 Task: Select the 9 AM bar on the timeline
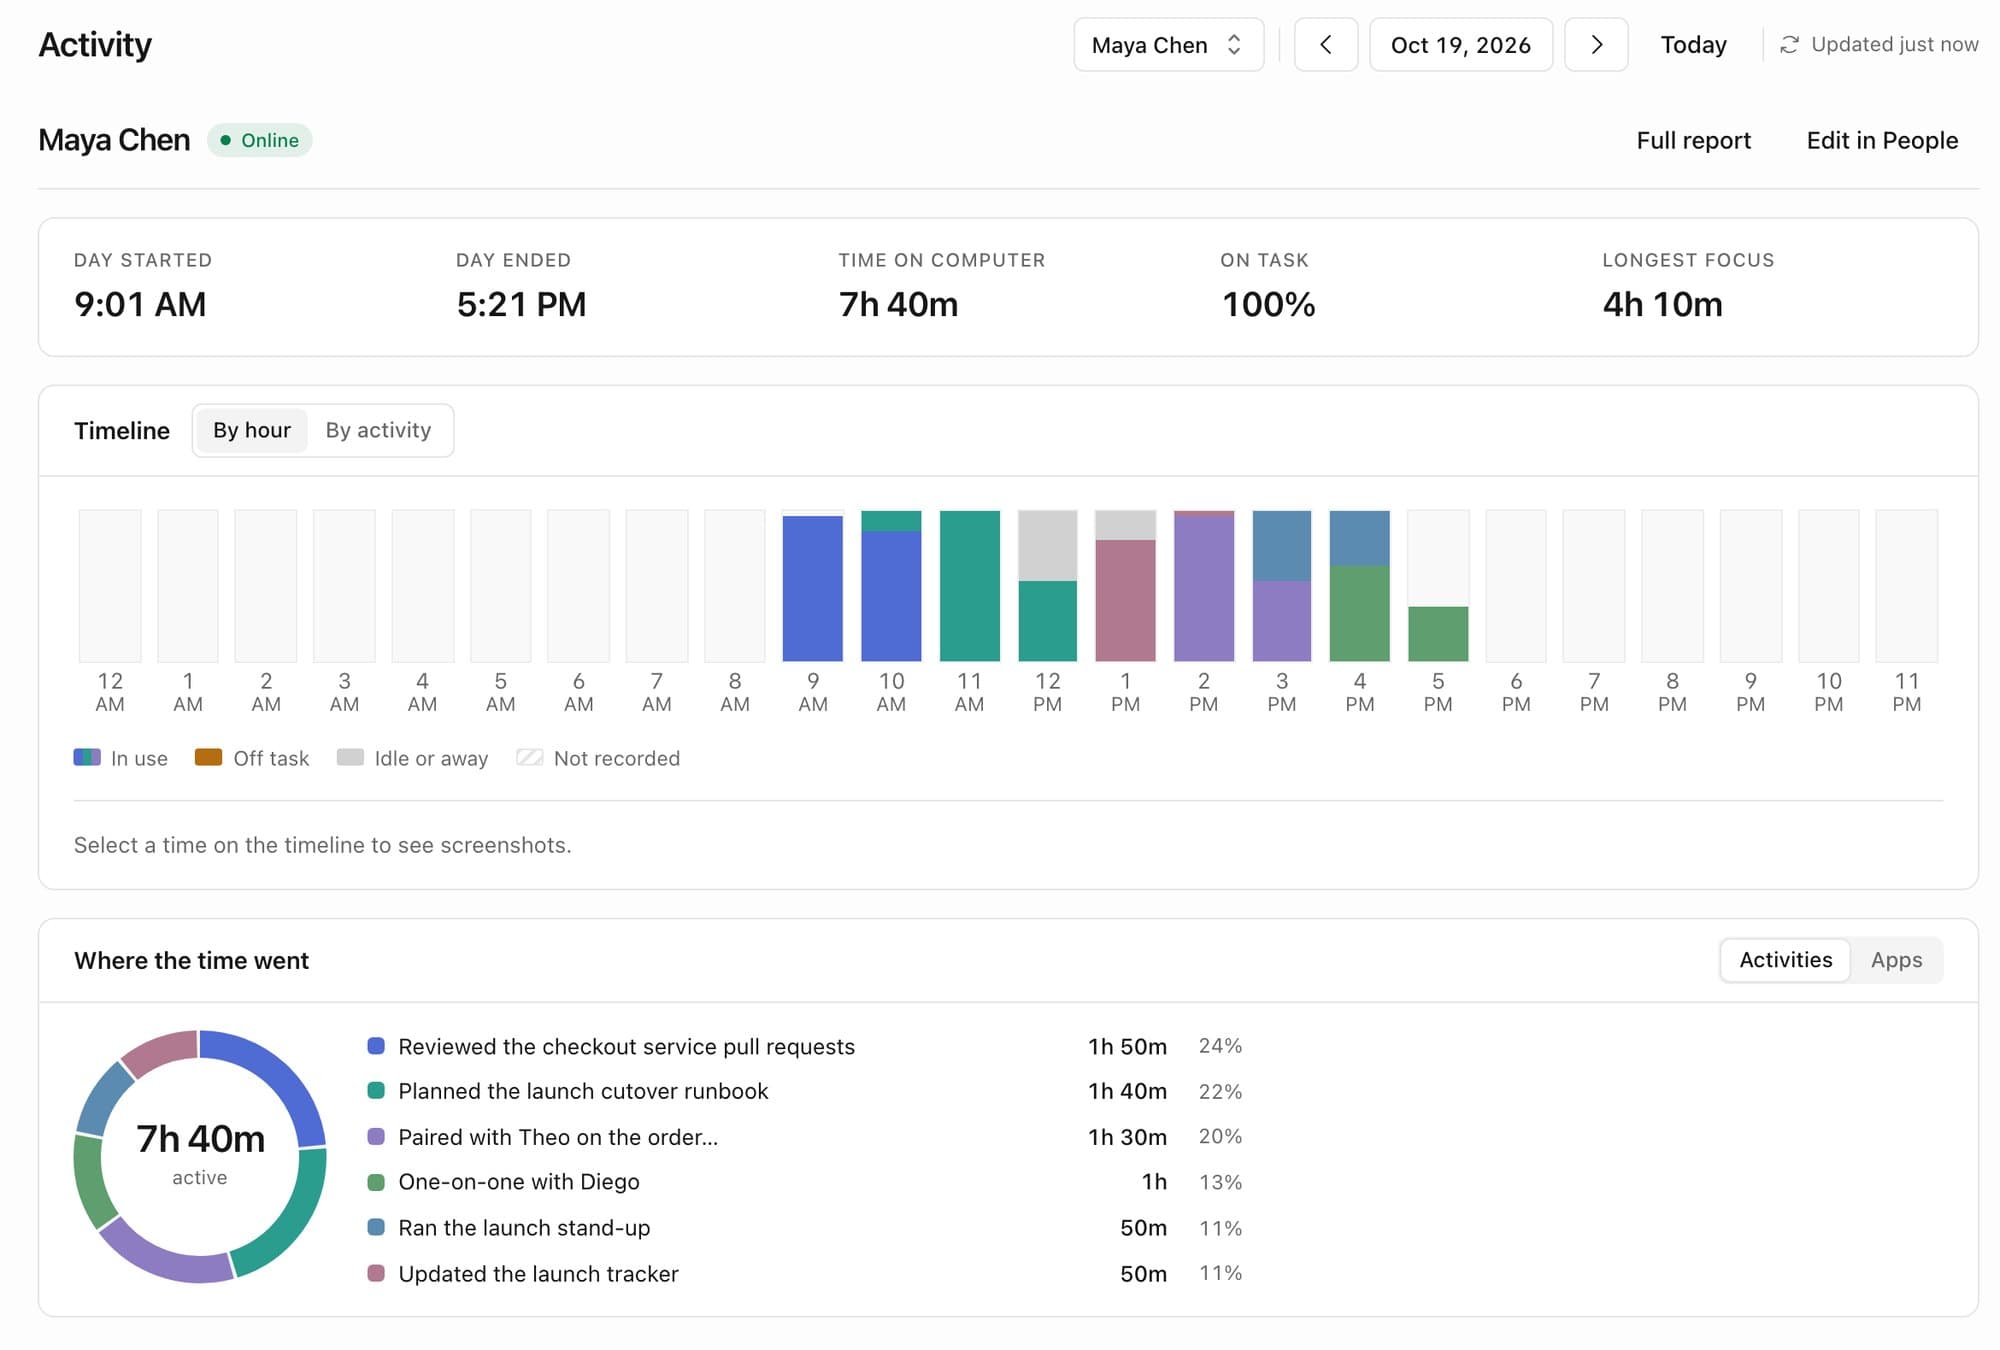point(813,586)
